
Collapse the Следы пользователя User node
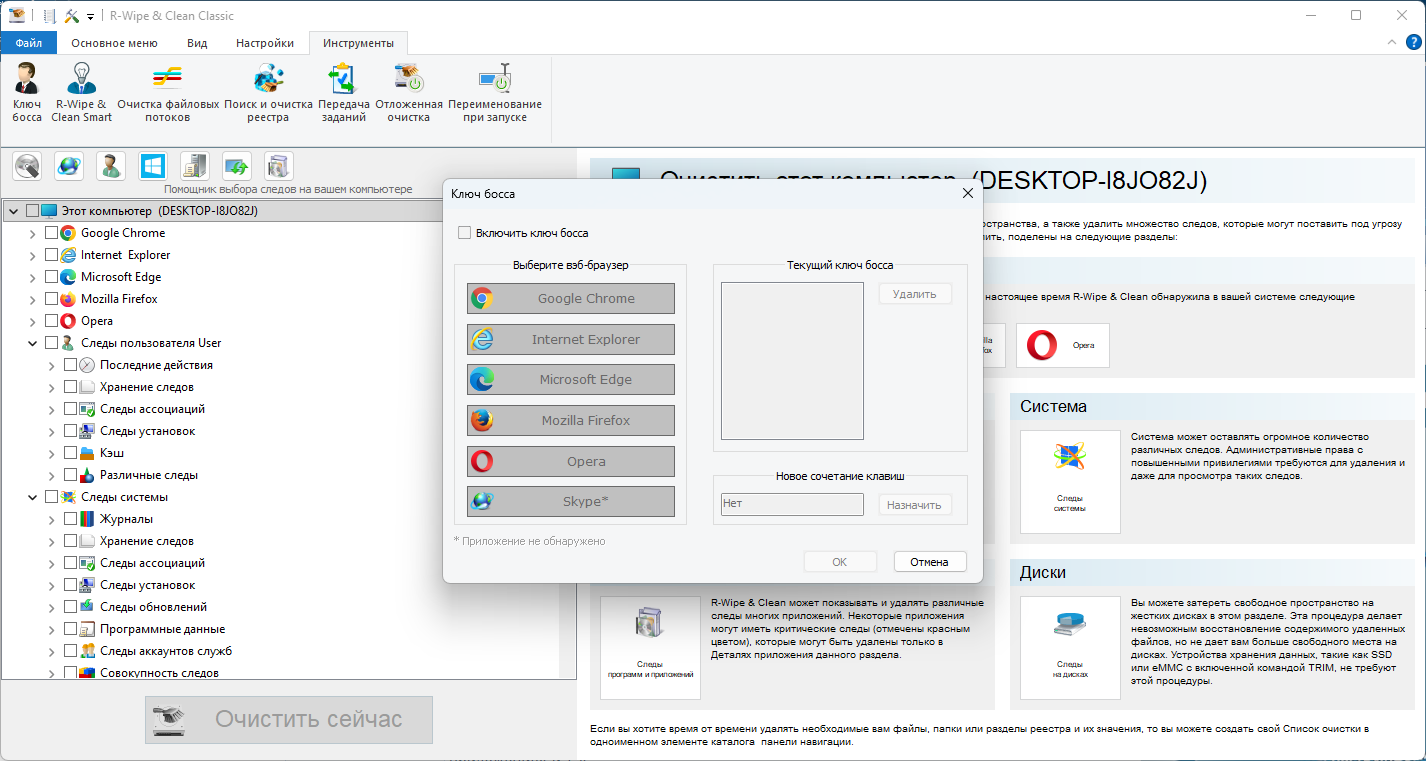coord(33,343)
